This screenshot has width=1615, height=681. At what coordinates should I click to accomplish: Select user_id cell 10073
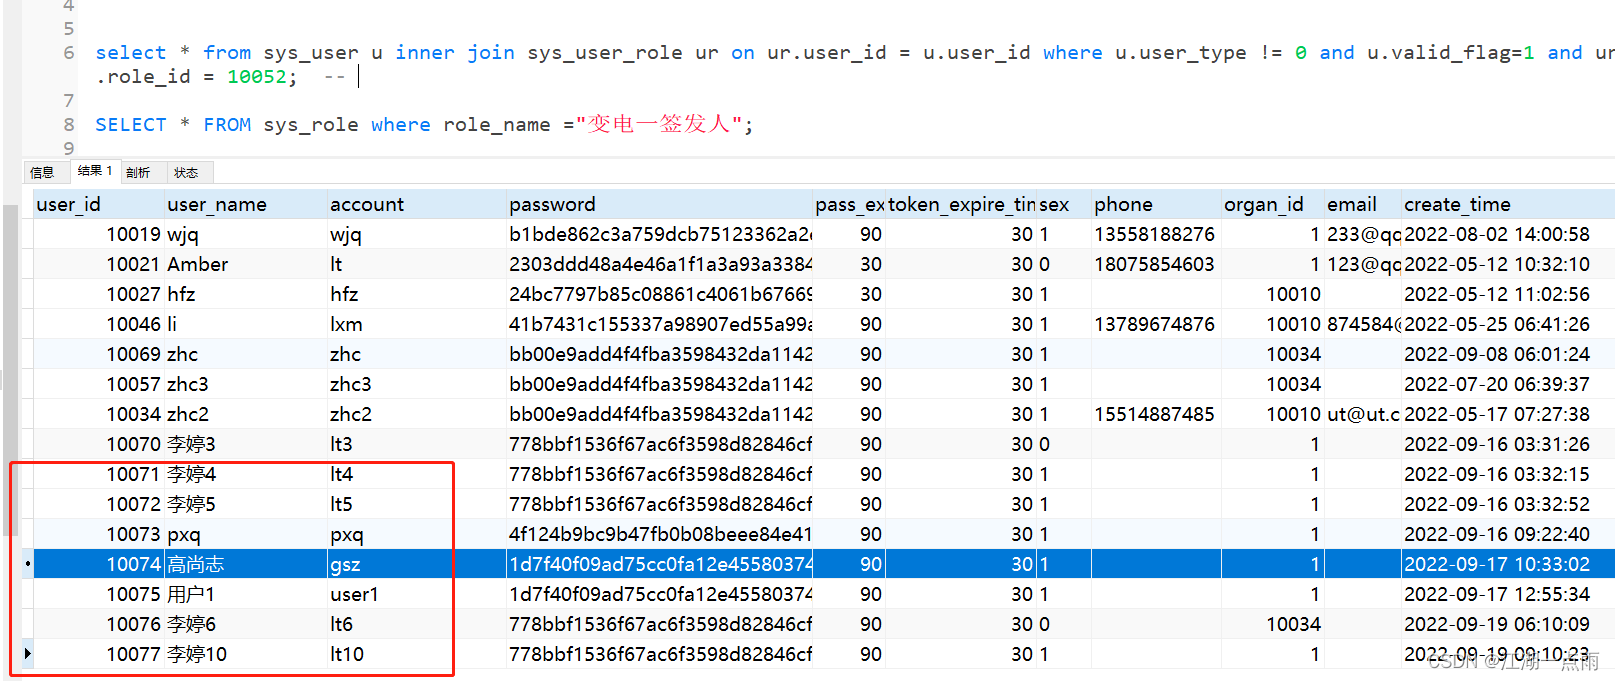(x=98, y=534)
